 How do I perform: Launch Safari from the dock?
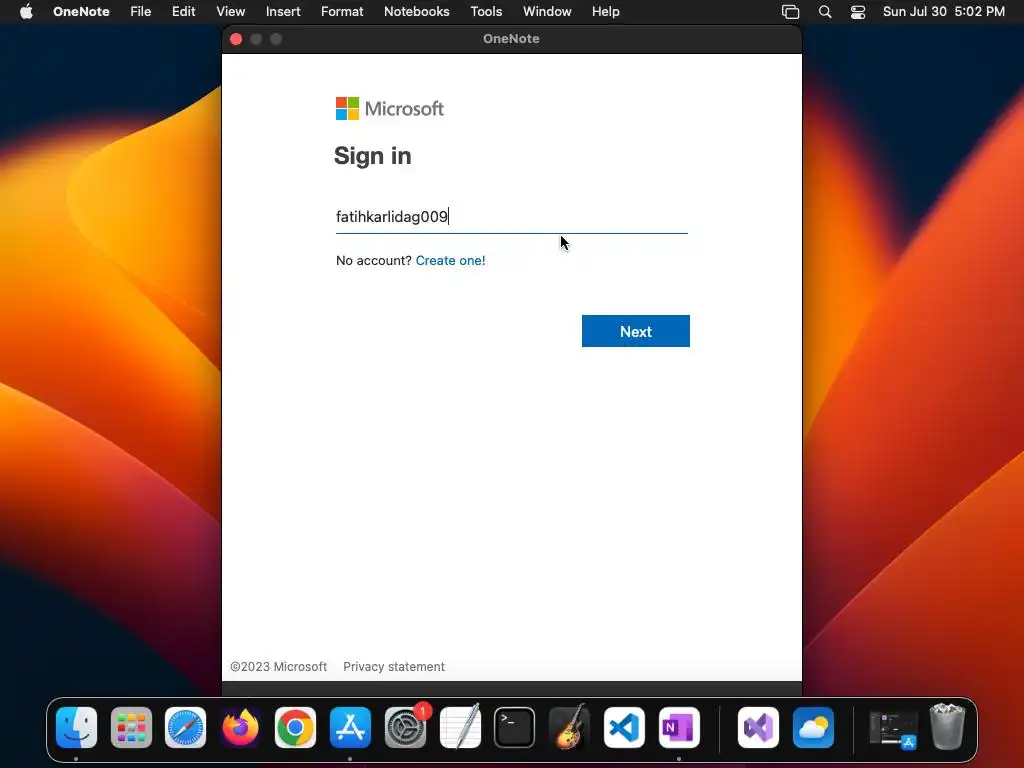pyautogui.click(x=185, y=728)
